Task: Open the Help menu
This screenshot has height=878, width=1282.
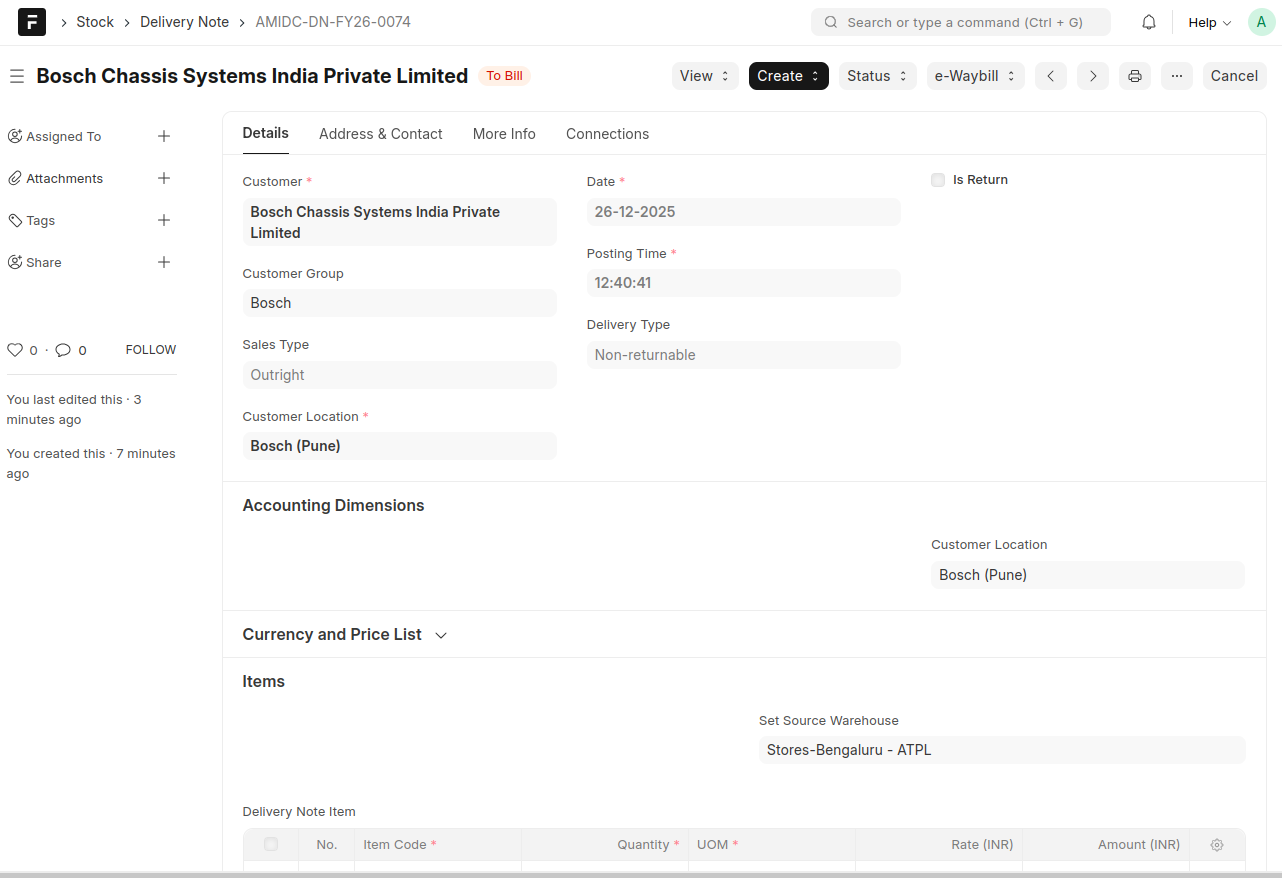Action: tap(1209, 22)
